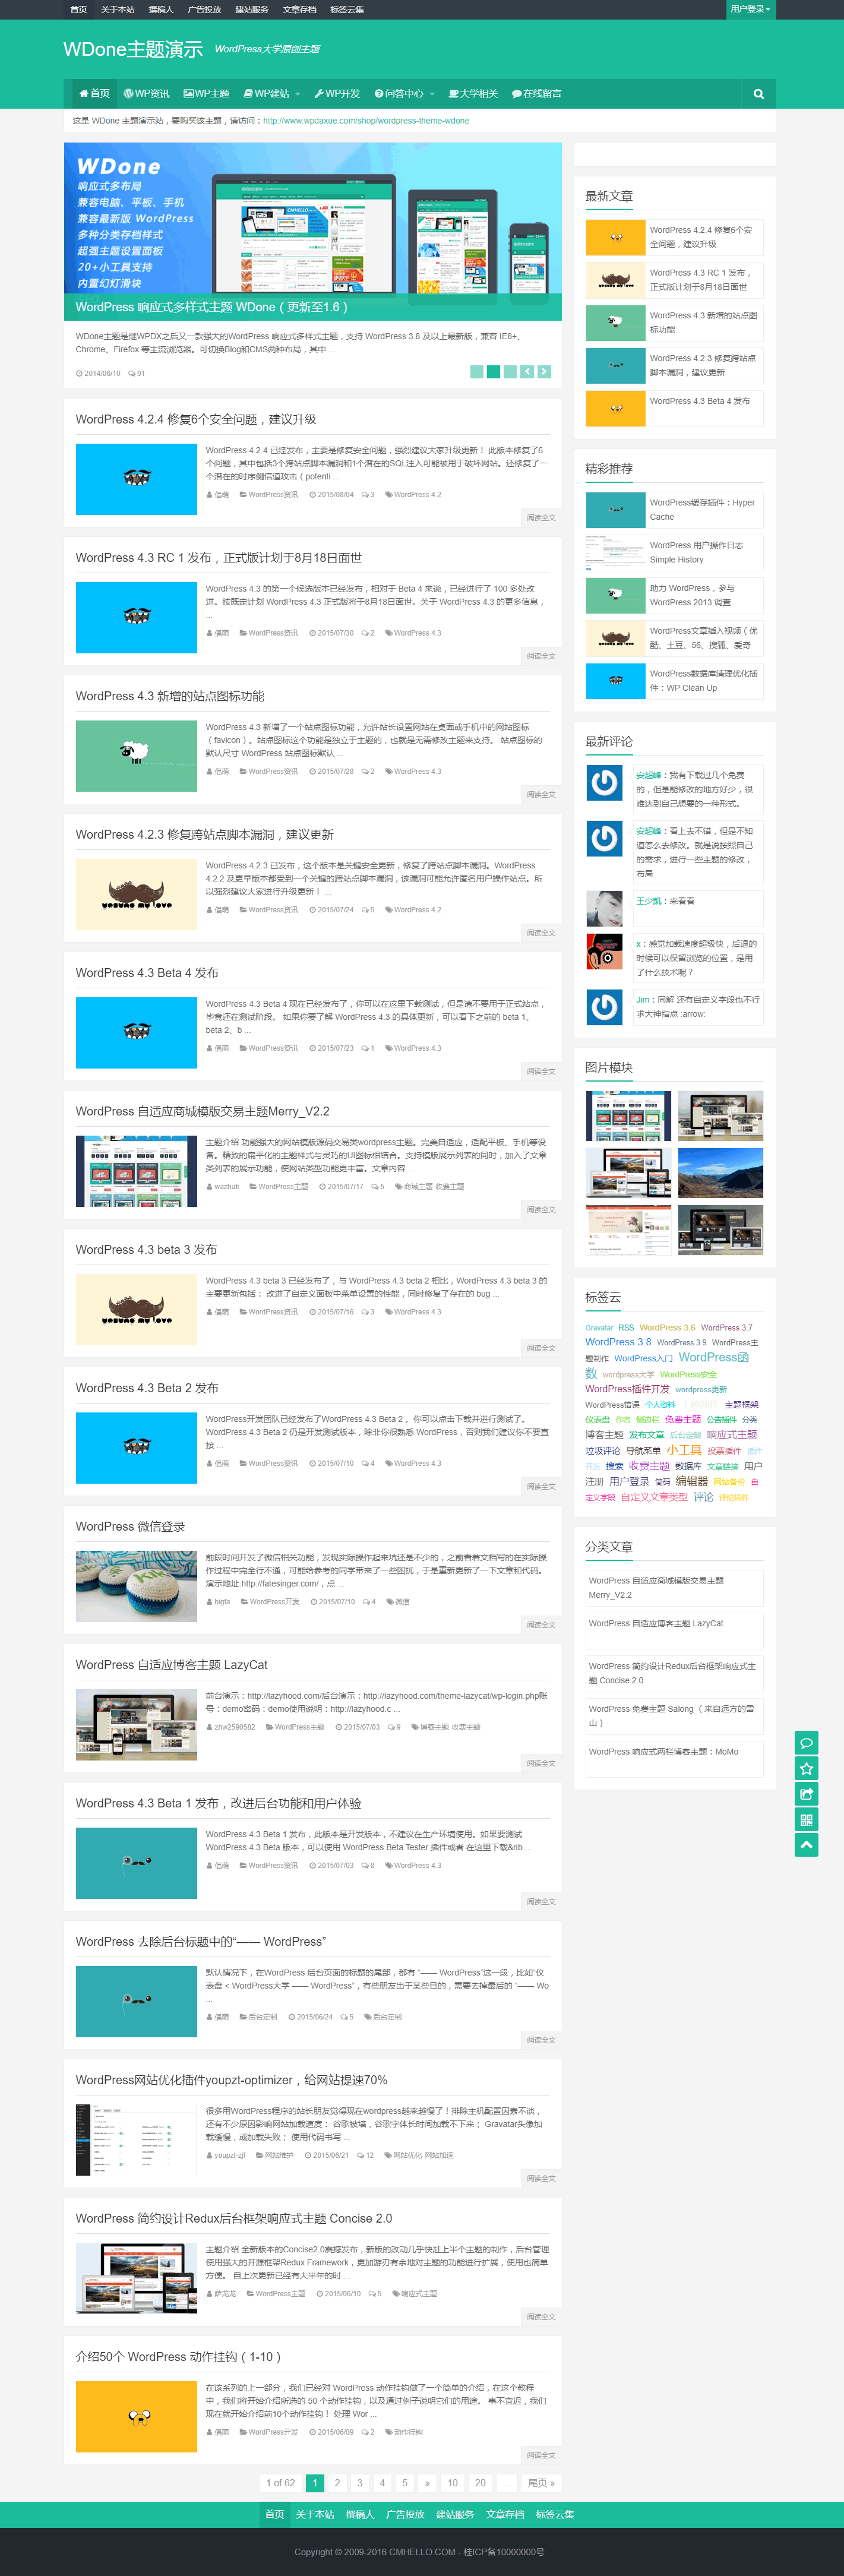Click the 小工具 tag in tag cloud
The image size is (844, 2576).
pyautogui.click(x=684, y=1450)
